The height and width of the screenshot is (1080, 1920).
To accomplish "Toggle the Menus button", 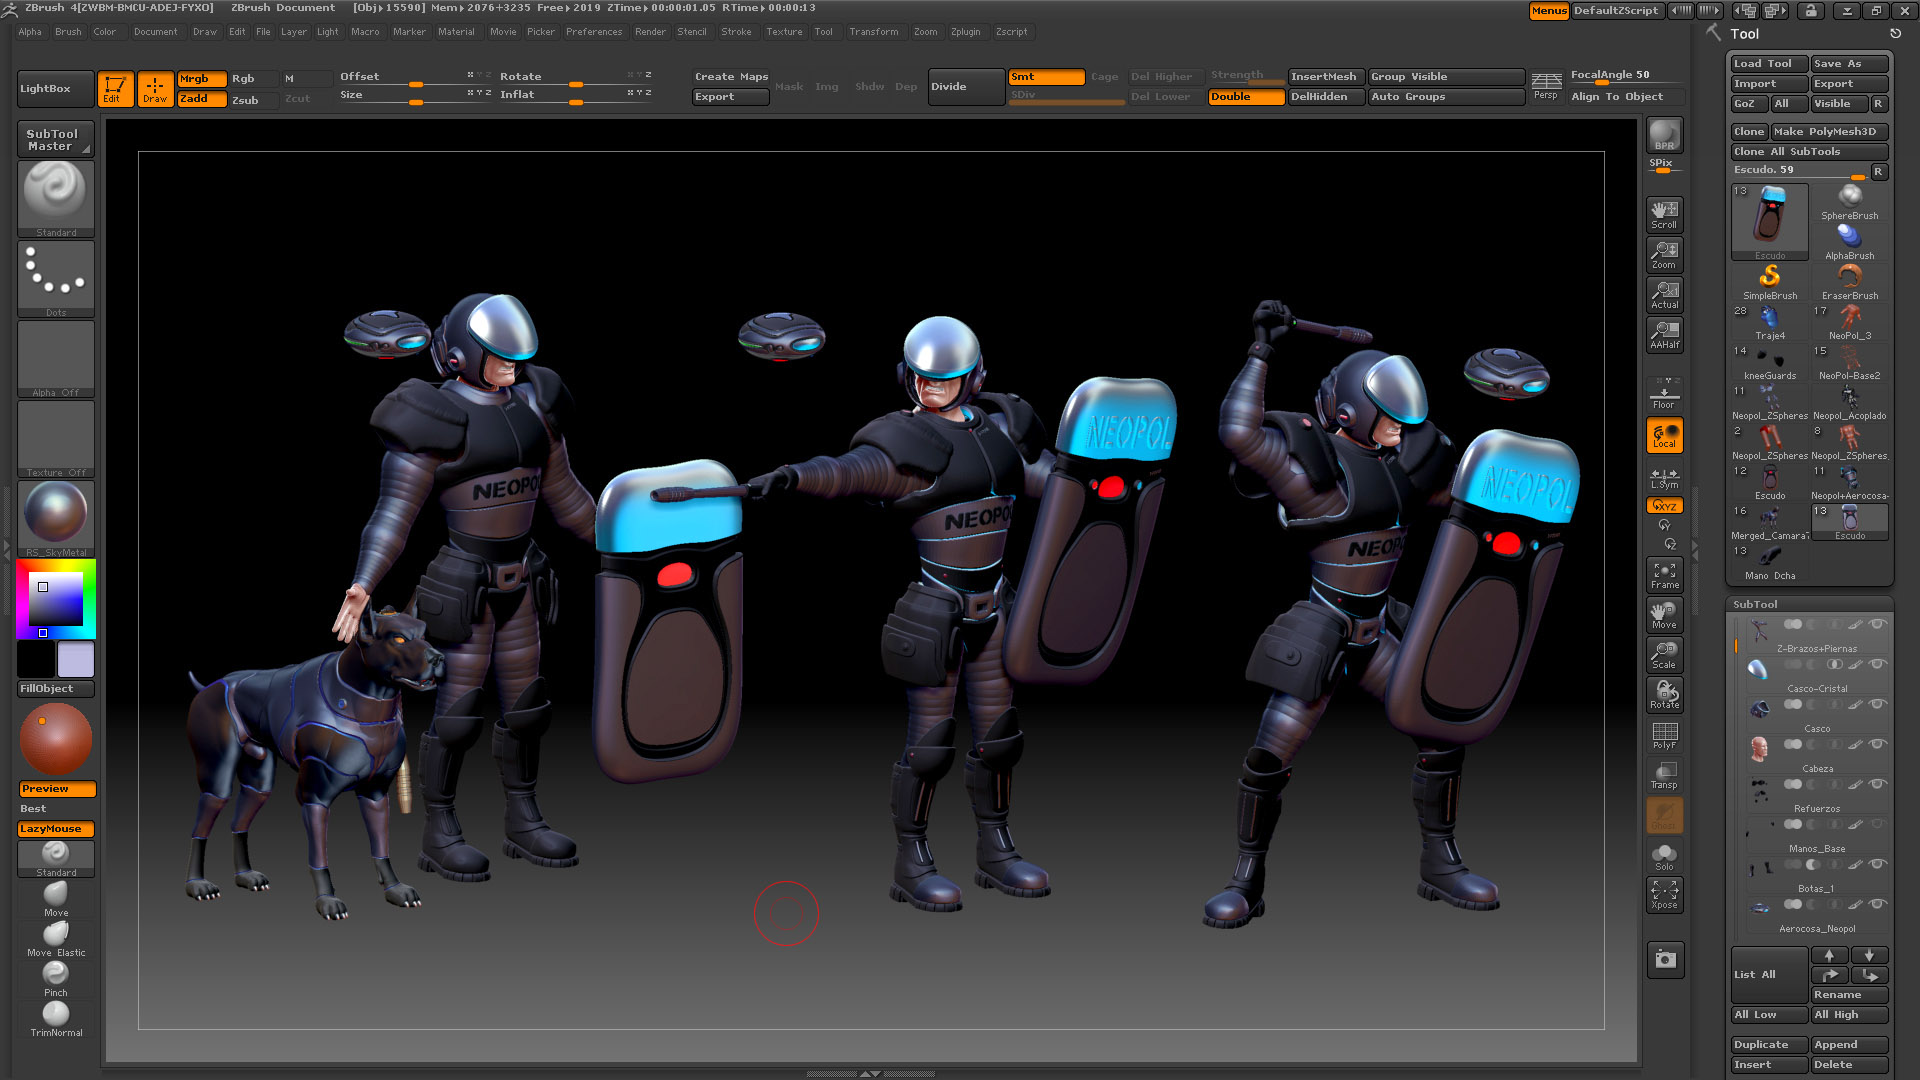I will tap(1549, 11).
